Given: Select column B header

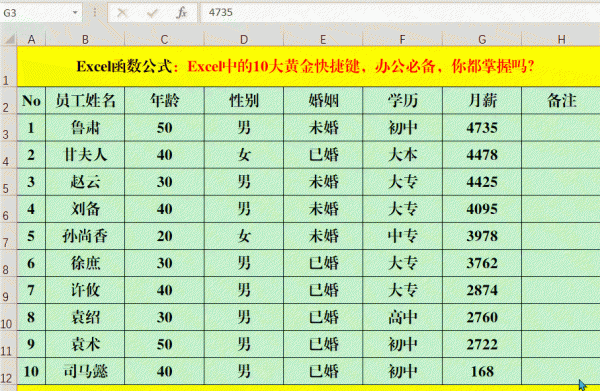Looking at the screenshot, I should (85, 39).
